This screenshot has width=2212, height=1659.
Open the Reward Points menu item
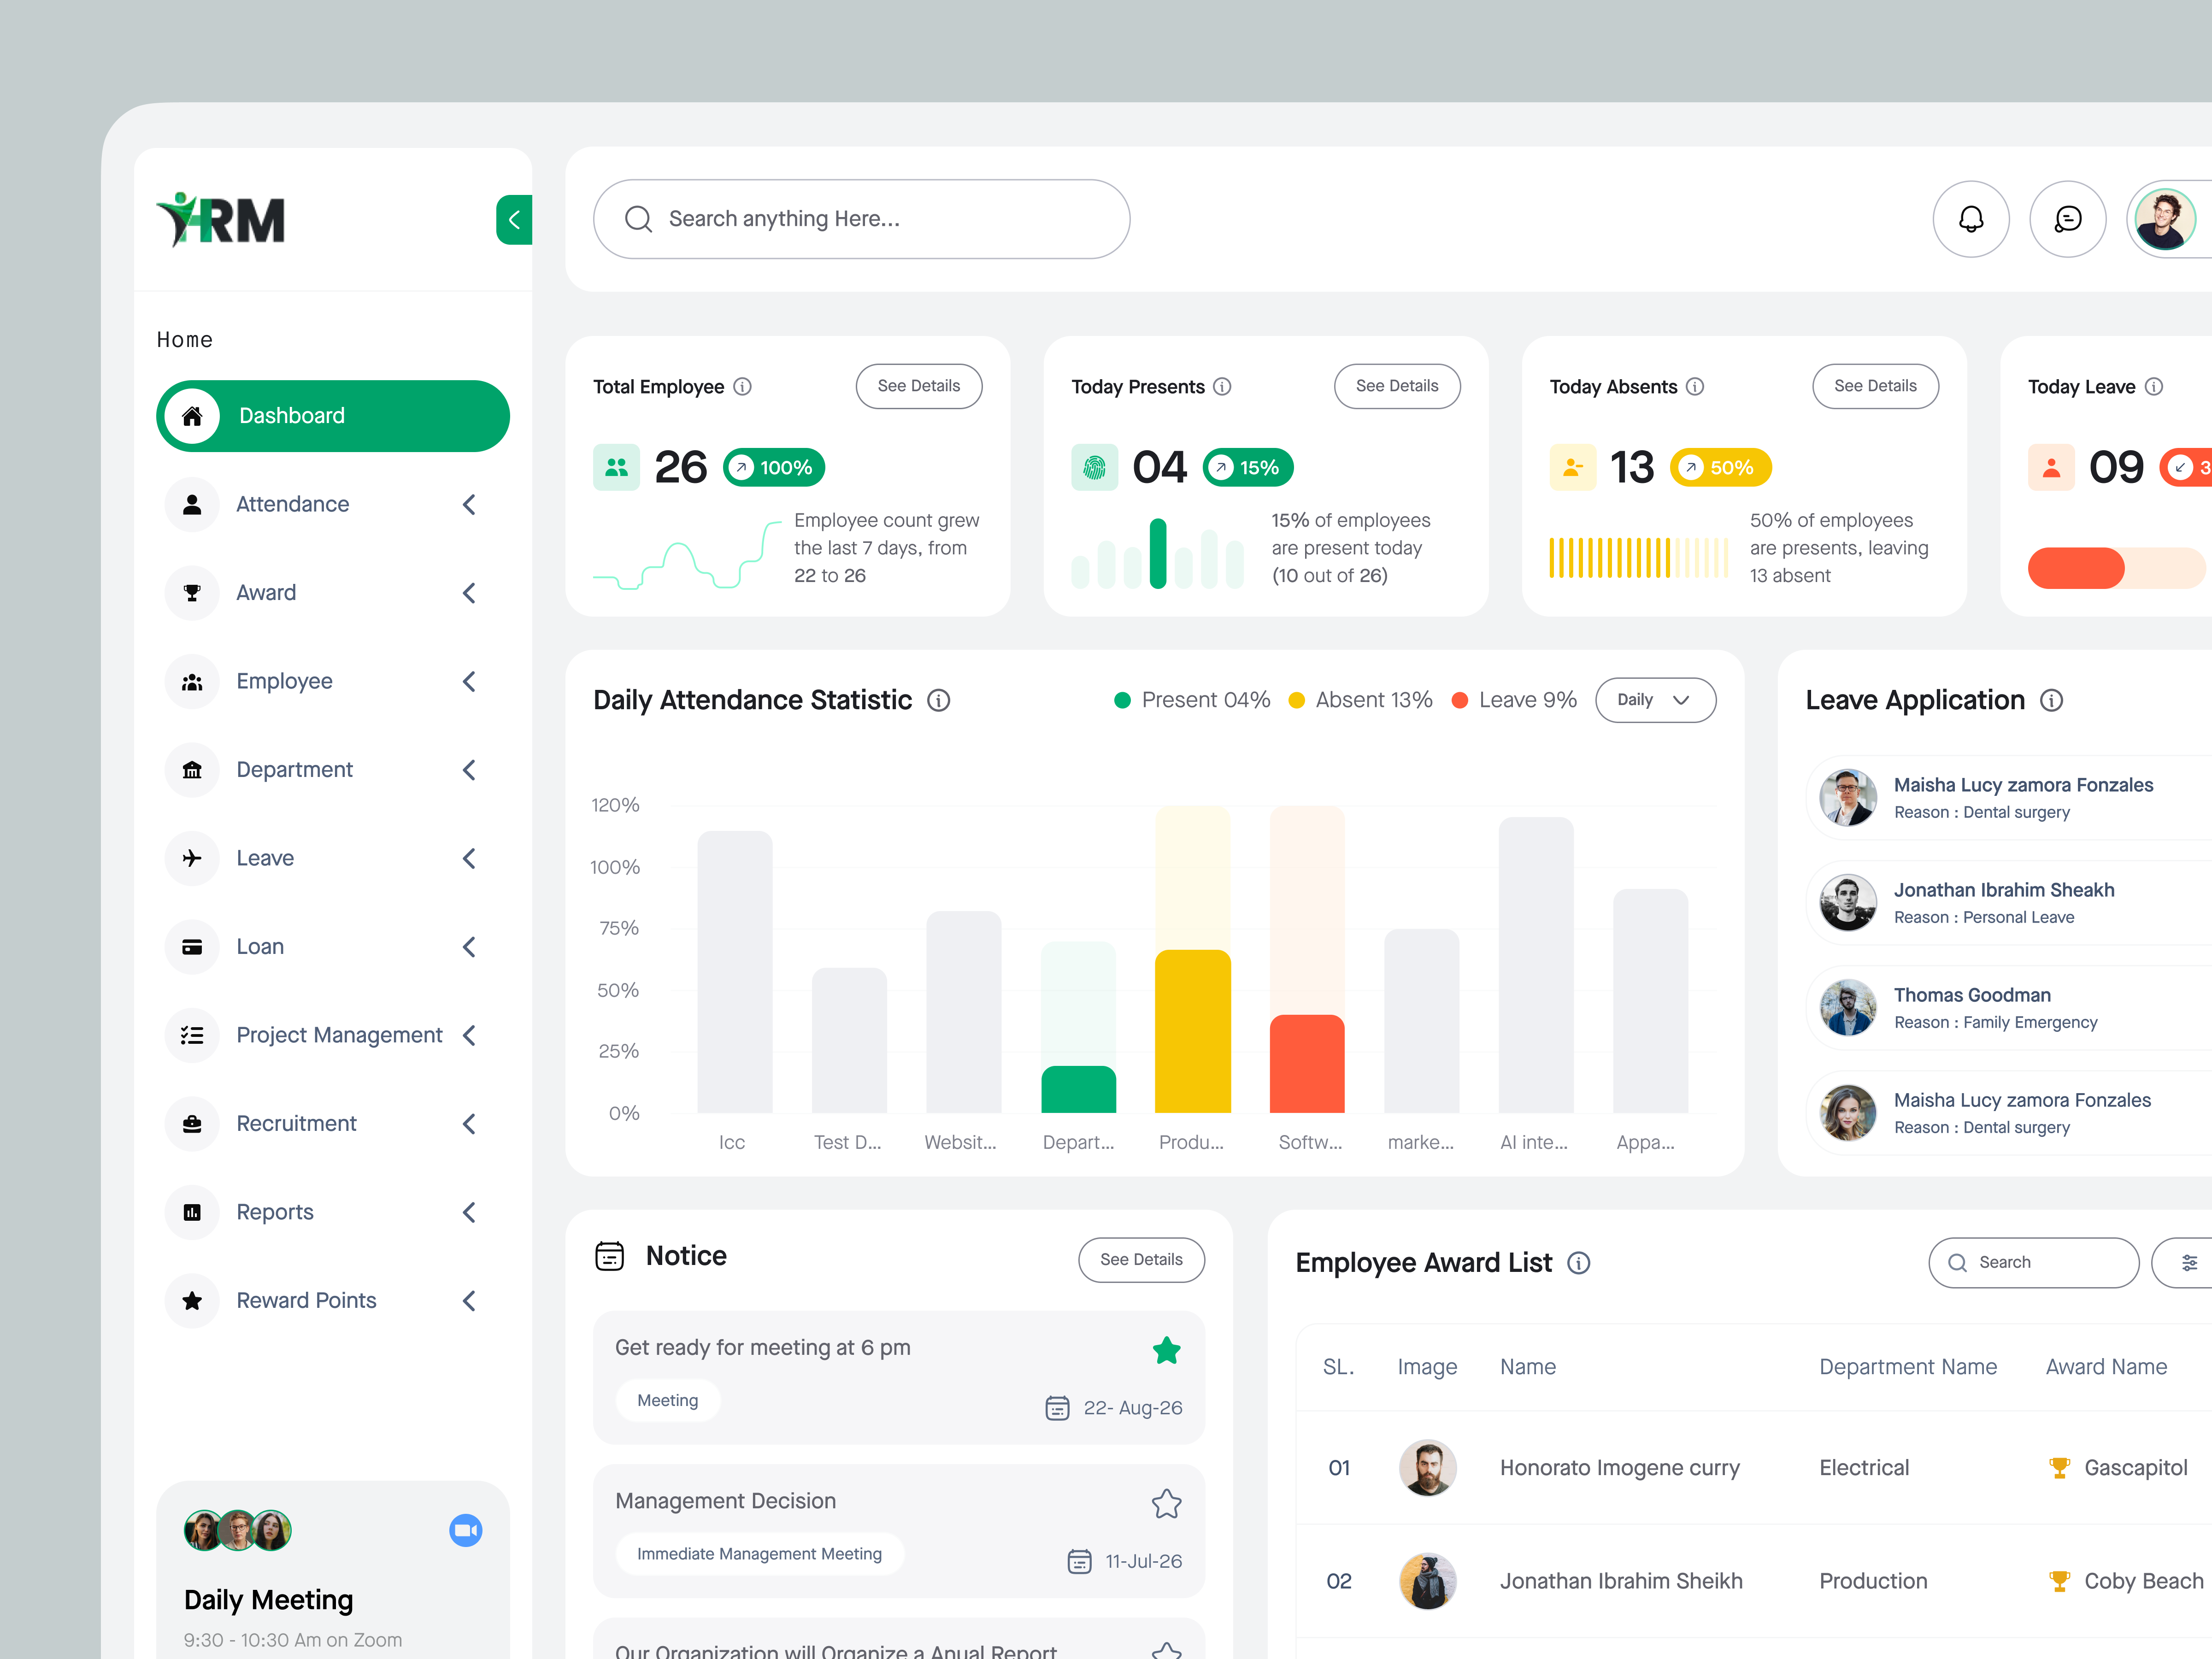[333, 1301]
